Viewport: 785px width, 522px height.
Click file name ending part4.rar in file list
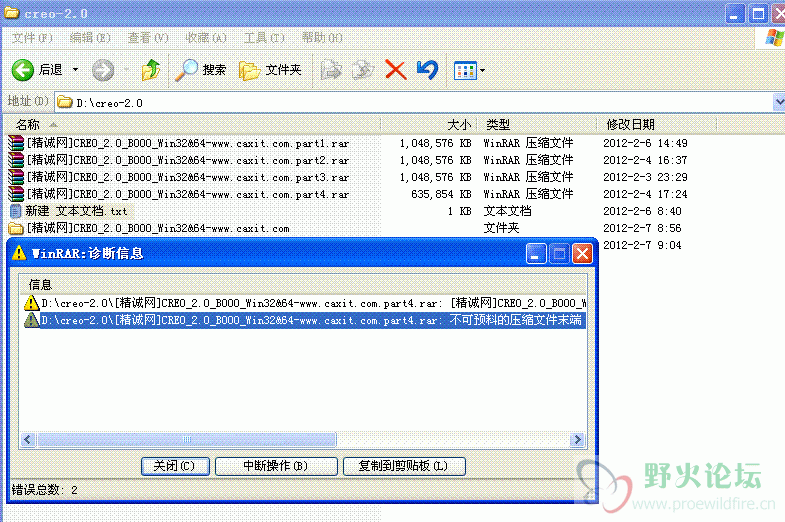click(188, 195)
